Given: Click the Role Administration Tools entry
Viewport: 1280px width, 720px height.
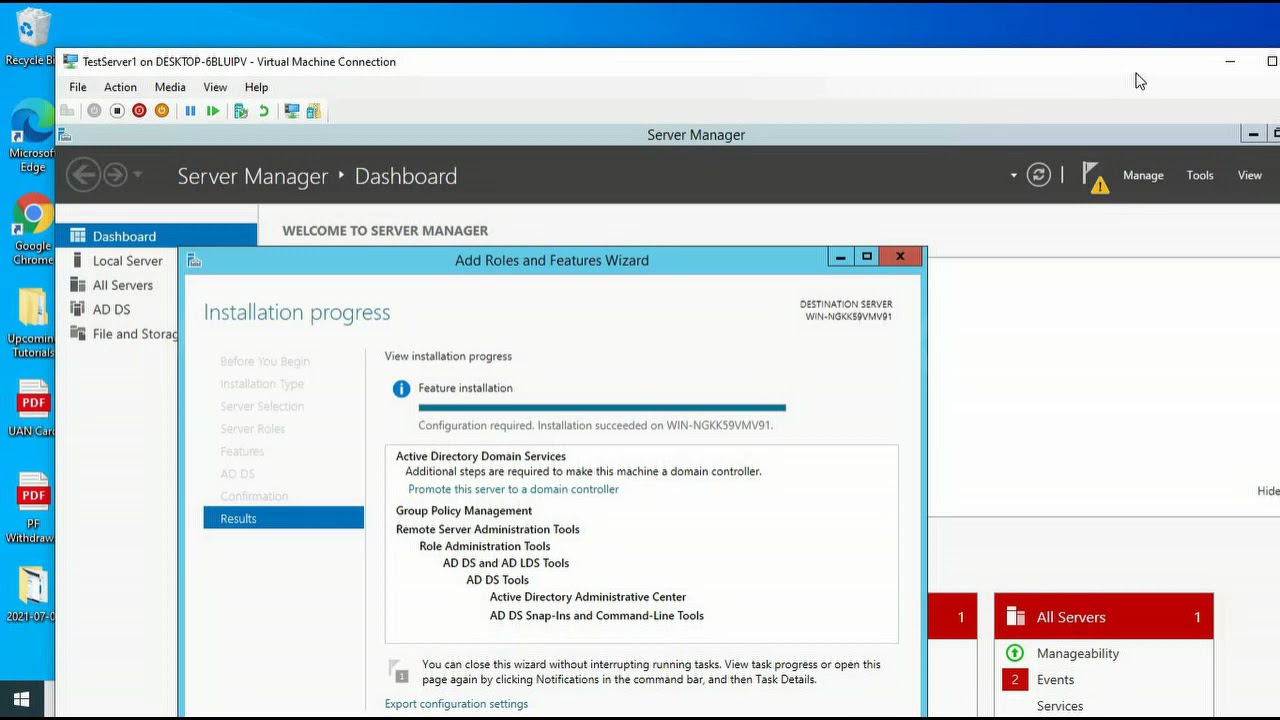Looking at the screenshot, I should point(485,546).
